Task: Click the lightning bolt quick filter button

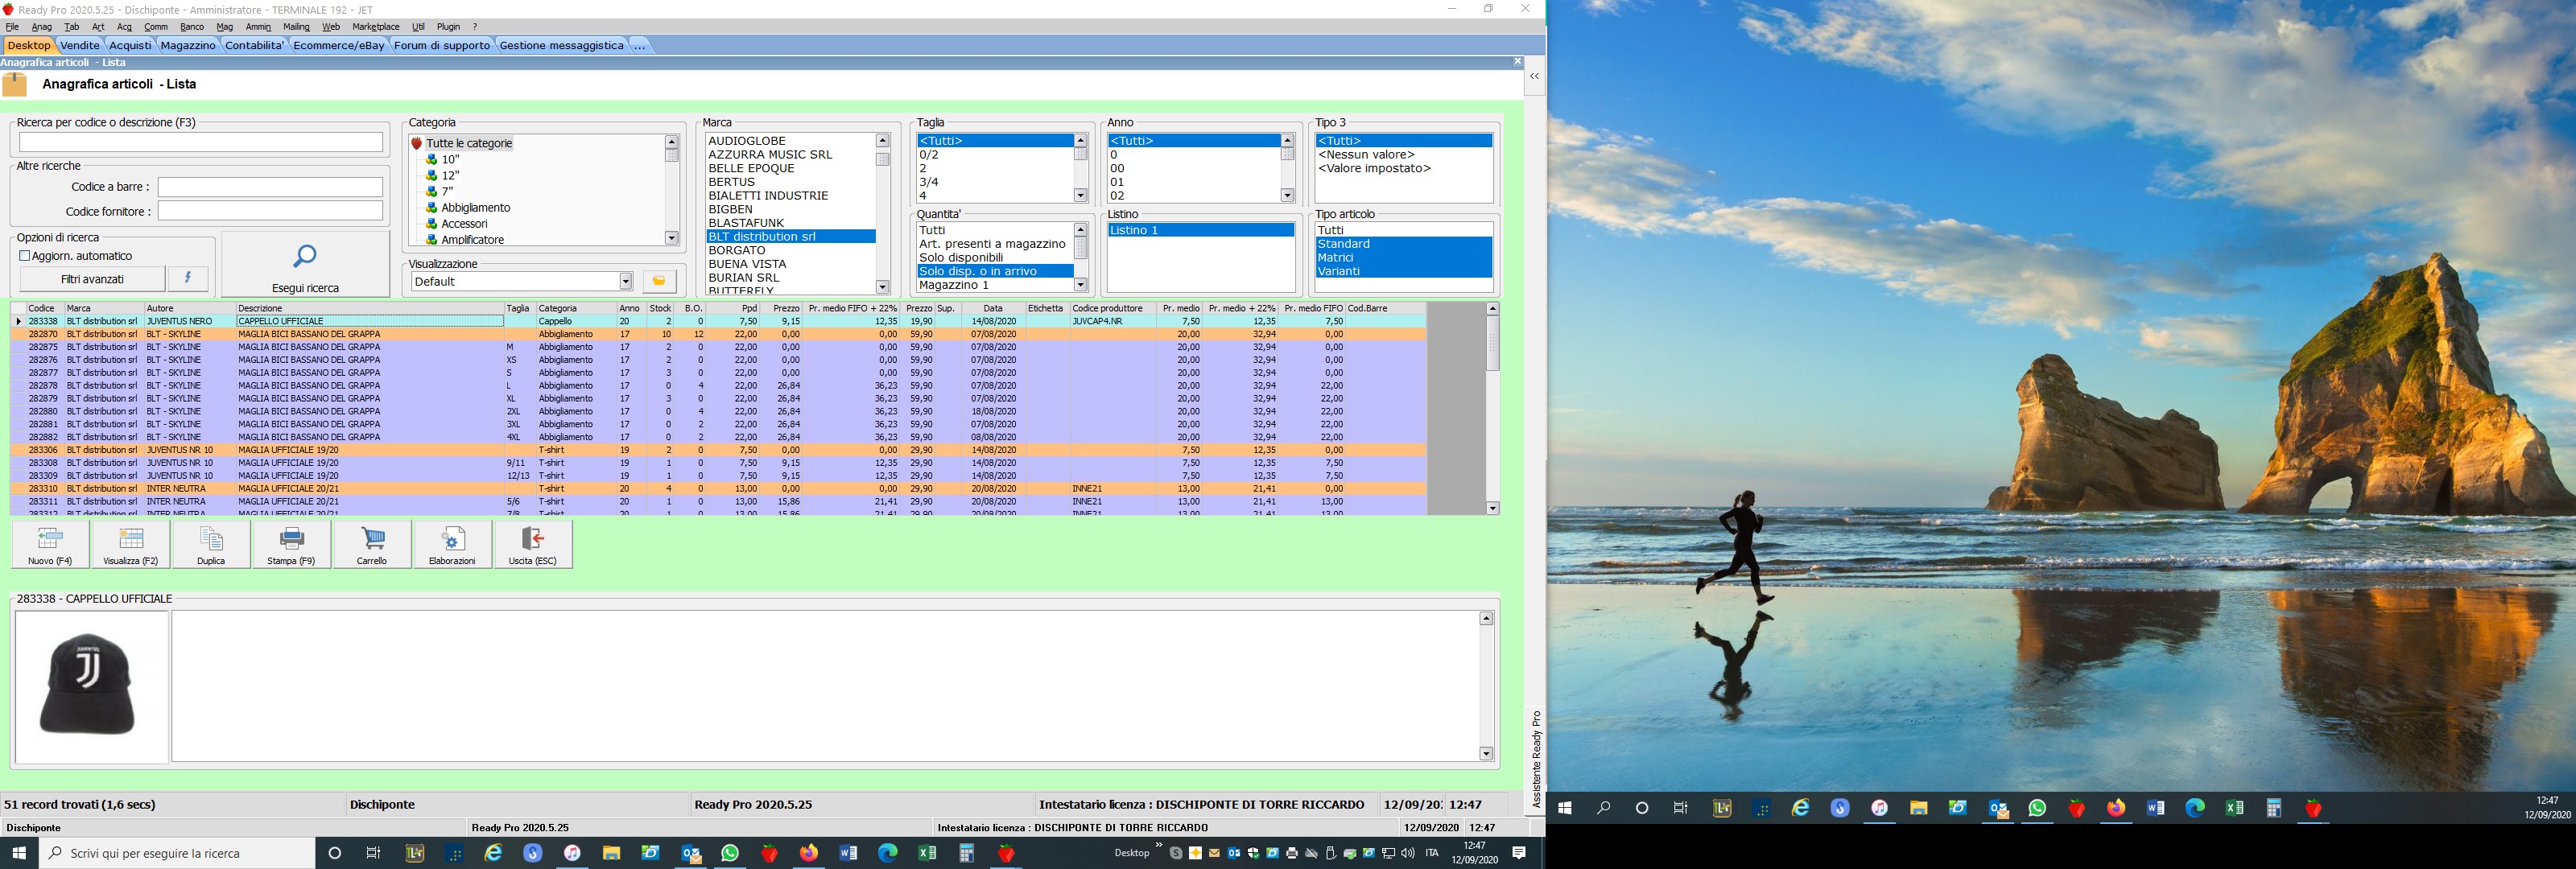Action: (188, 279)
